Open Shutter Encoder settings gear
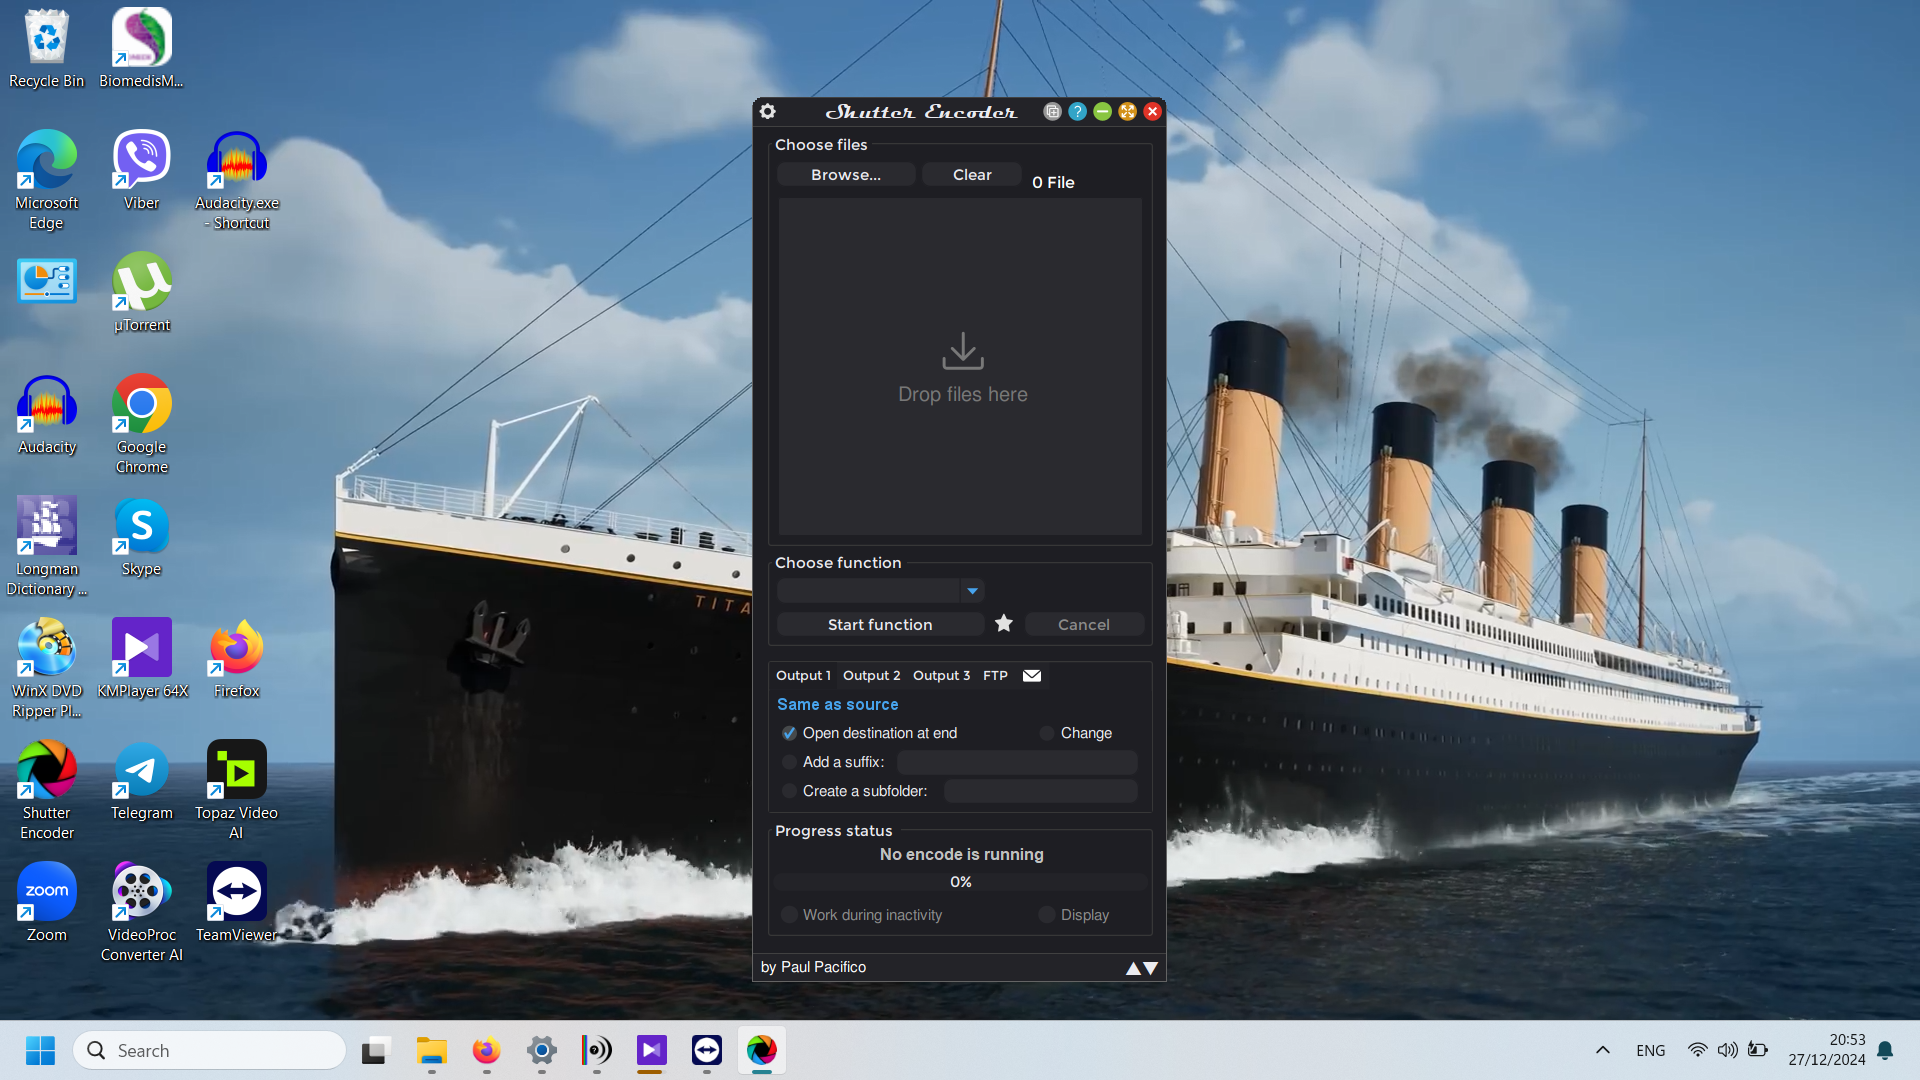This screenshot has height=1080, width=1920. click(768, 111)
